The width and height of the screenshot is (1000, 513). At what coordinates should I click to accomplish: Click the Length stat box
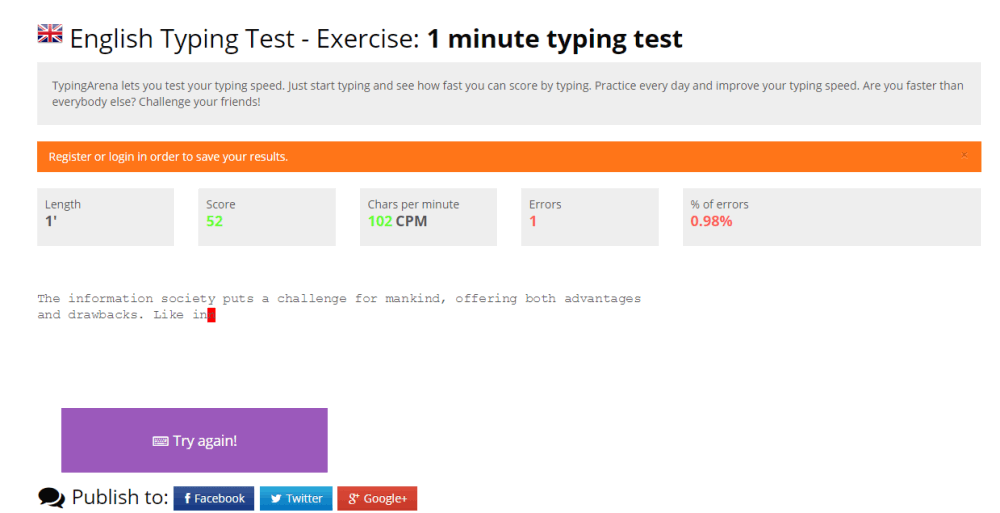coord(105,217)
